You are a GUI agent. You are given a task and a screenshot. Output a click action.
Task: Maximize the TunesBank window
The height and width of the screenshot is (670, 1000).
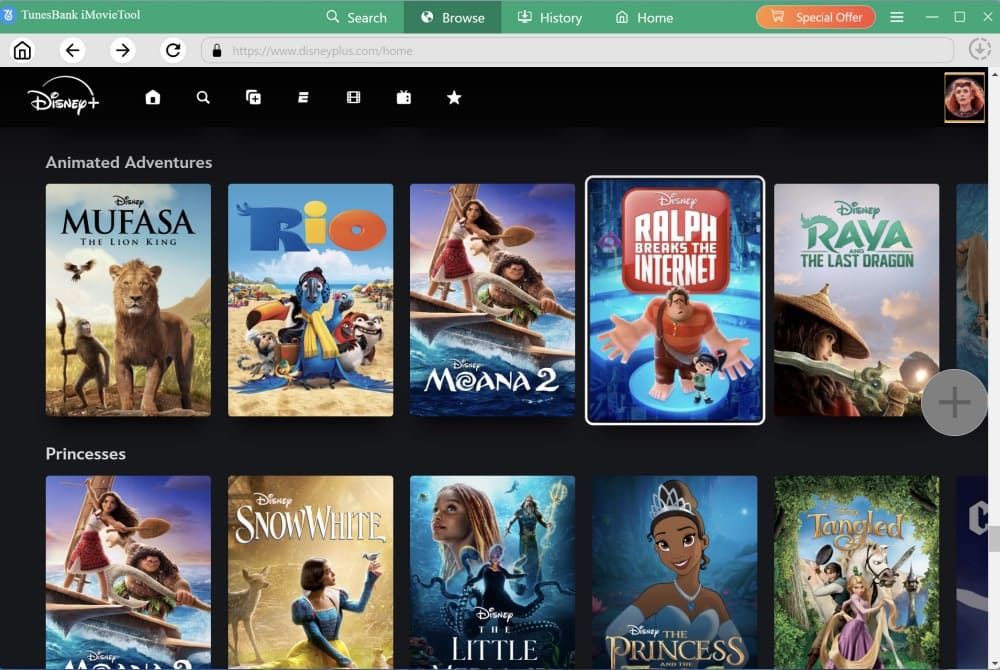tap(960, 17)
